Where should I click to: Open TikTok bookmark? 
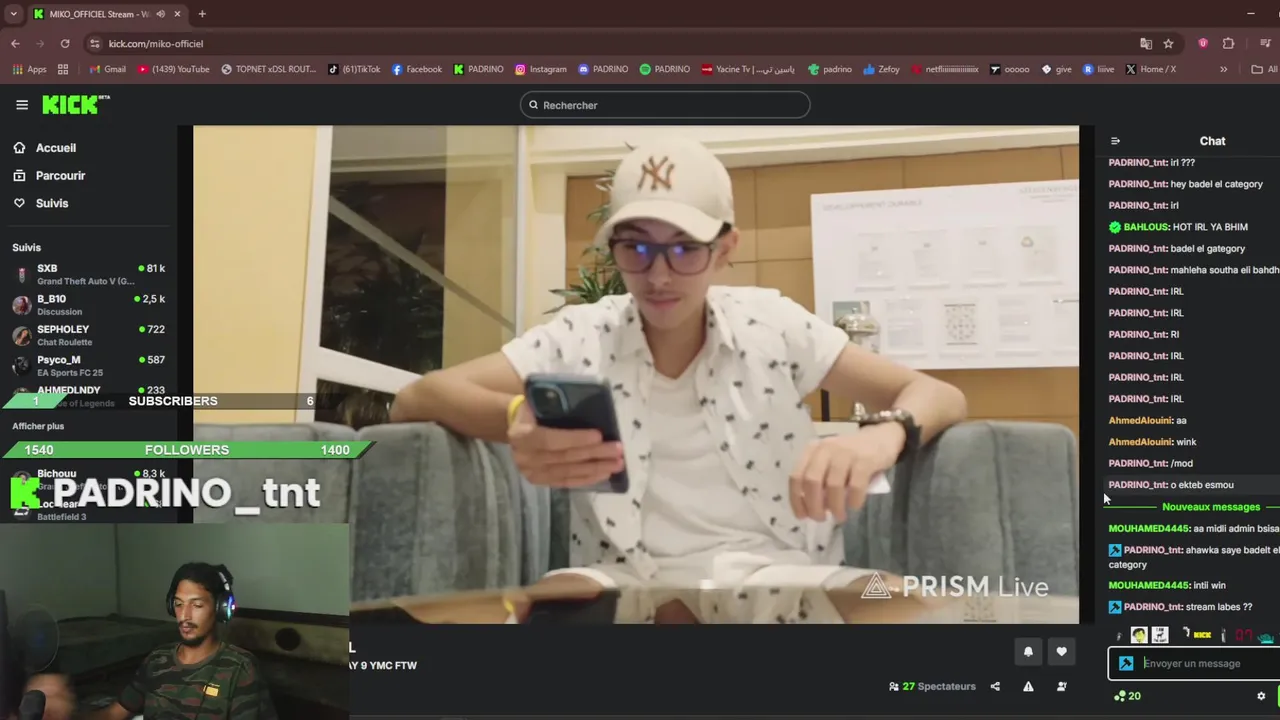click(353, 69)
